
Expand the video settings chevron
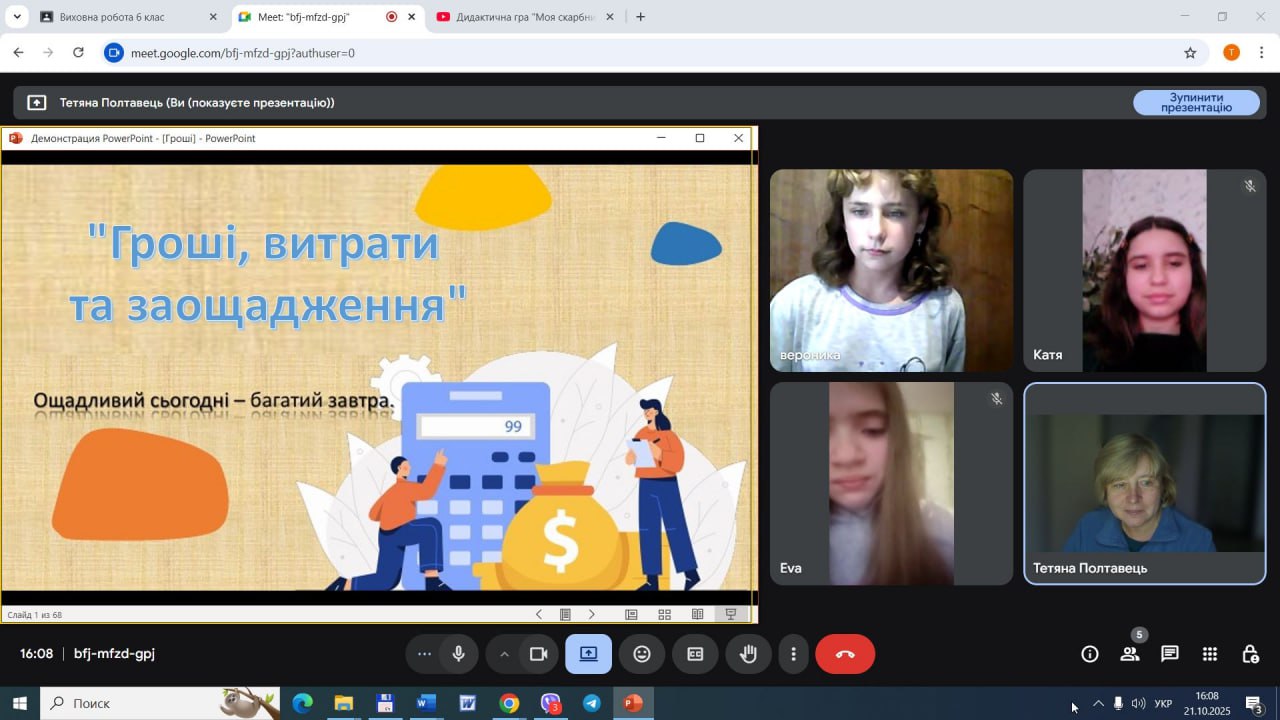(504, 654)
